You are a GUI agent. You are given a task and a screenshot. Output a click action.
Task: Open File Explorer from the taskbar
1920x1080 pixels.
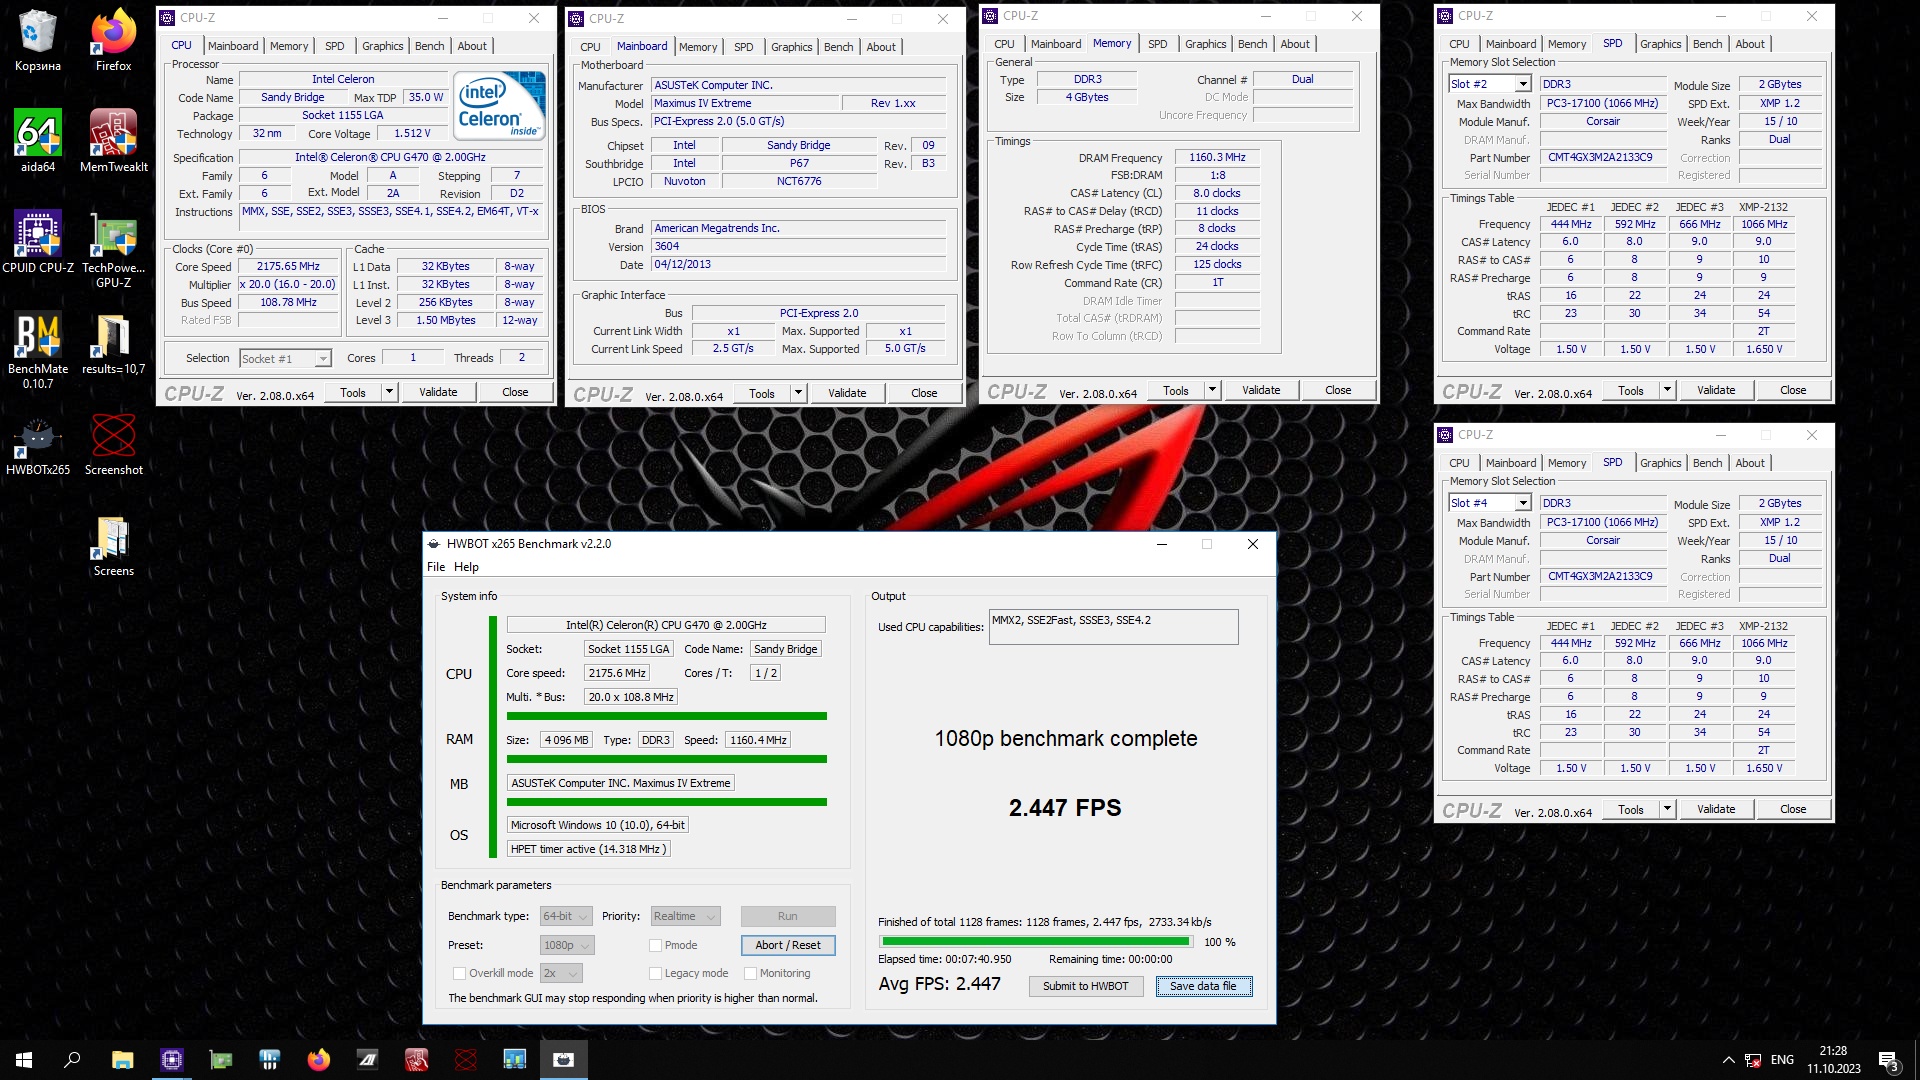122,1060
